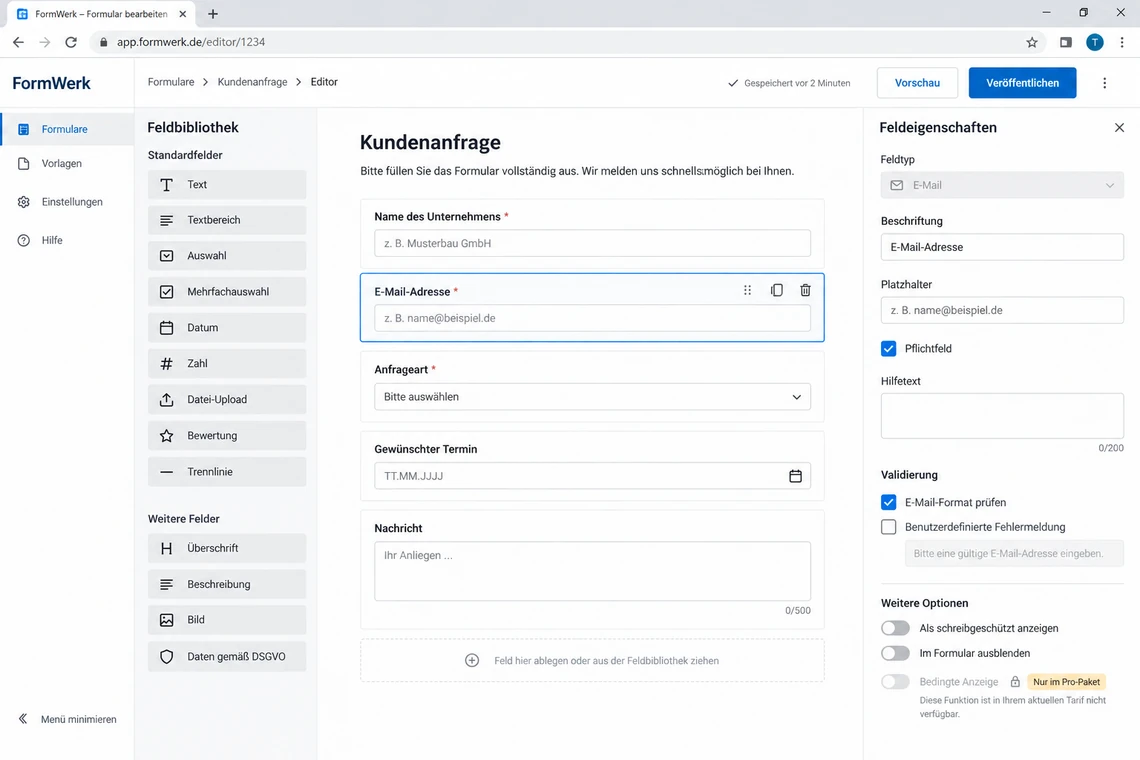Bookmark this page with the star icon
The width and height of the screenshot is (1140, 760).
1032,42
